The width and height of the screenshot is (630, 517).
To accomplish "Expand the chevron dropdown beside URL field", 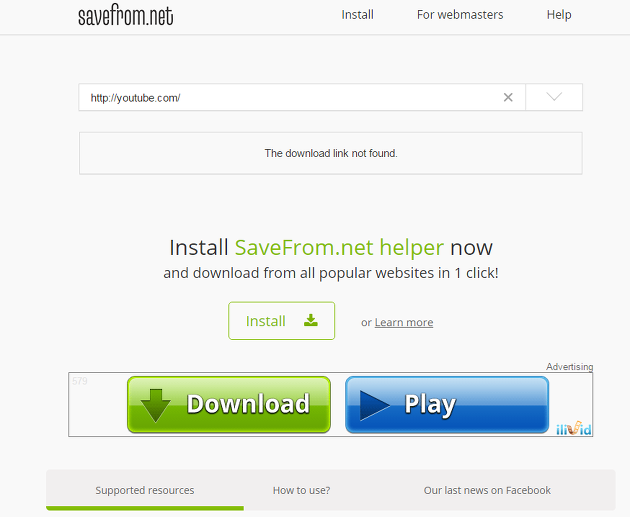I will point(554,97).
